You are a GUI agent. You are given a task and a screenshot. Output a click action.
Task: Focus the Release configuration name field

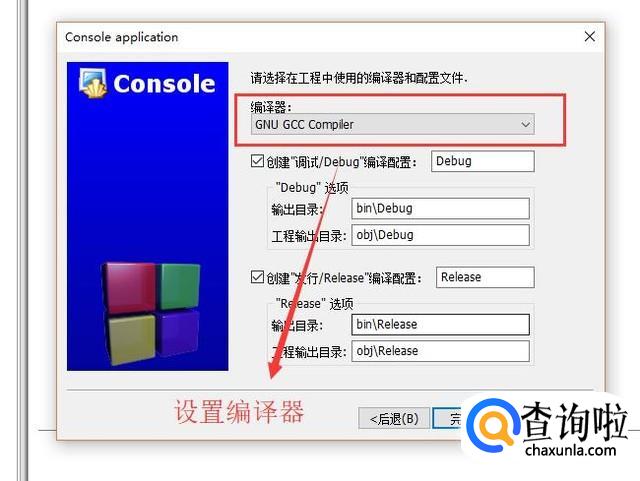click(x=485, y=277)
